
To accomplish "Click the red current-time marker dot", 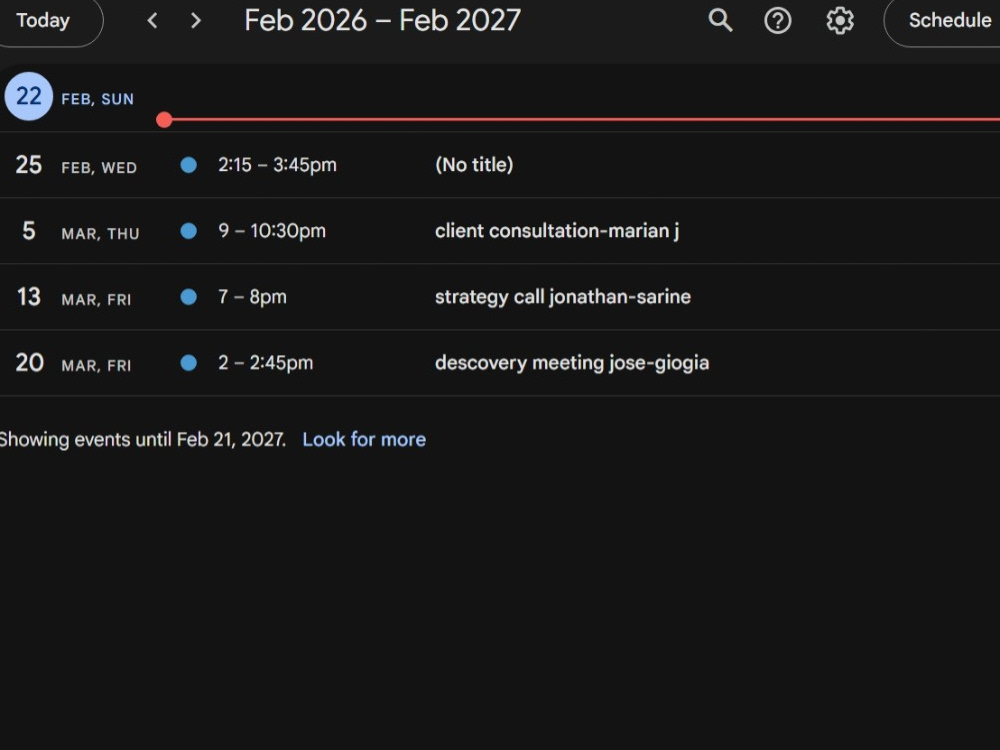I will 164,119.
